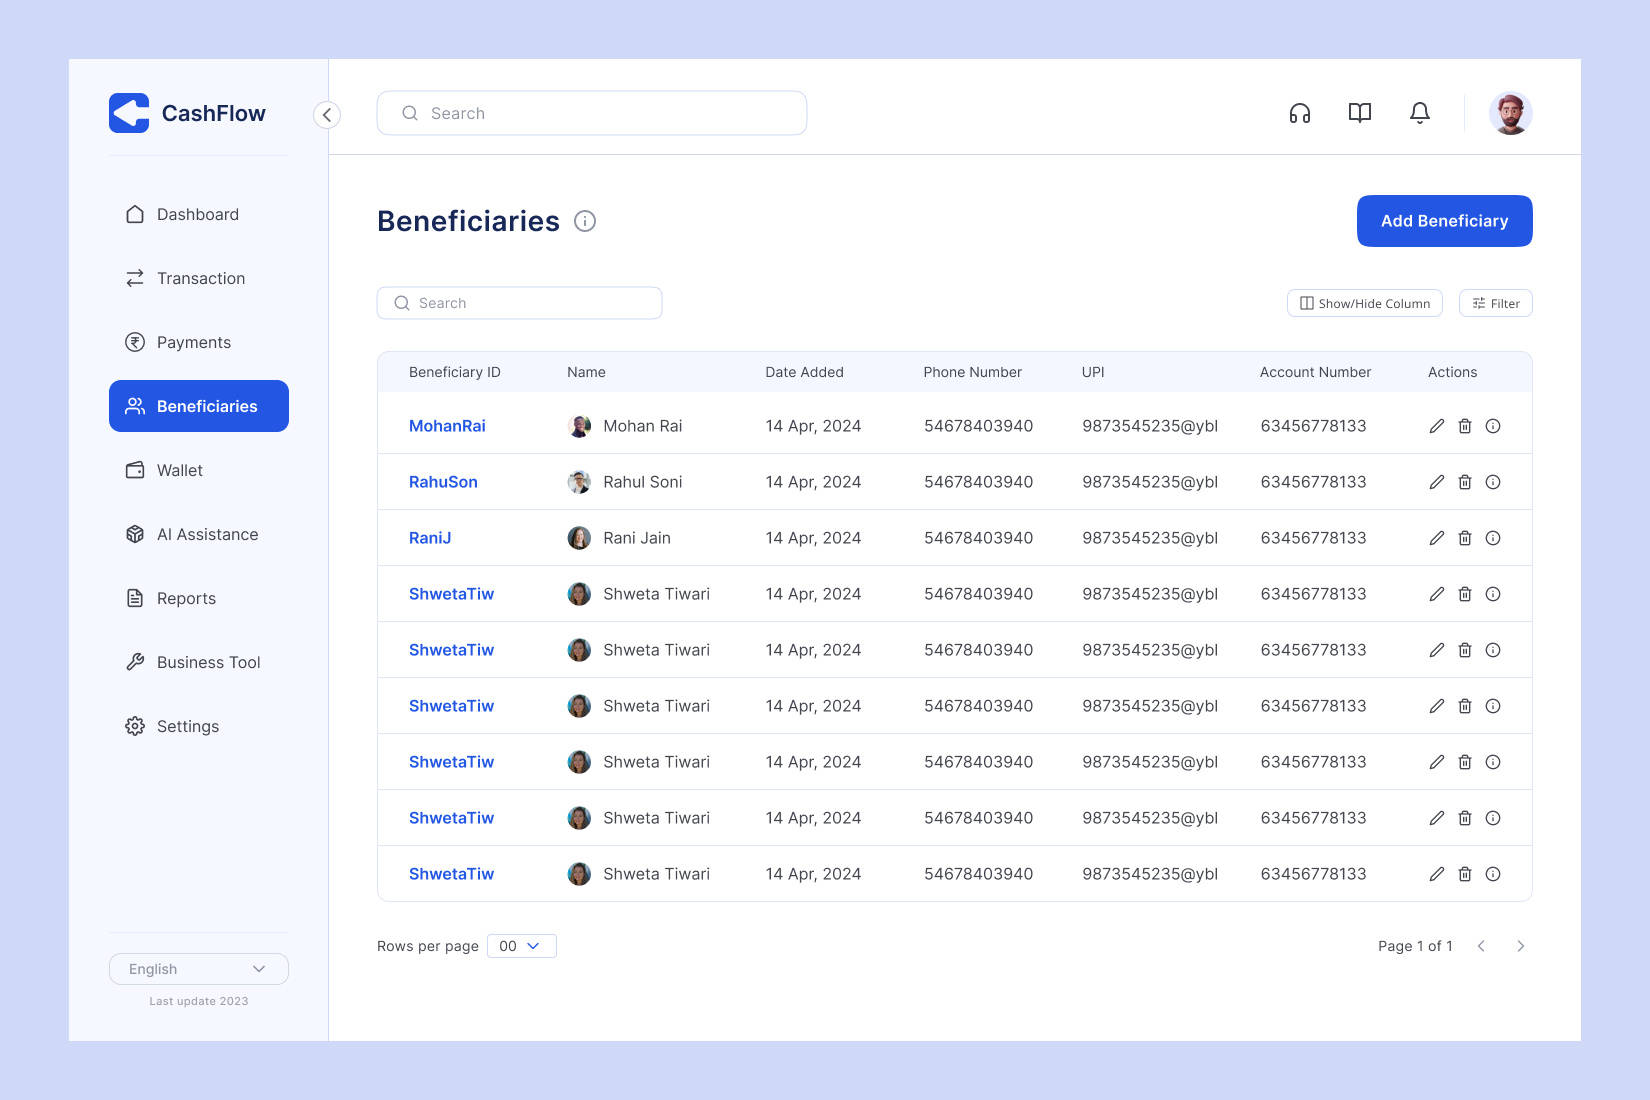Edit Mohan Rai using the pencil icon
Screen dimensions: 1650x1100
point(1436,425)
